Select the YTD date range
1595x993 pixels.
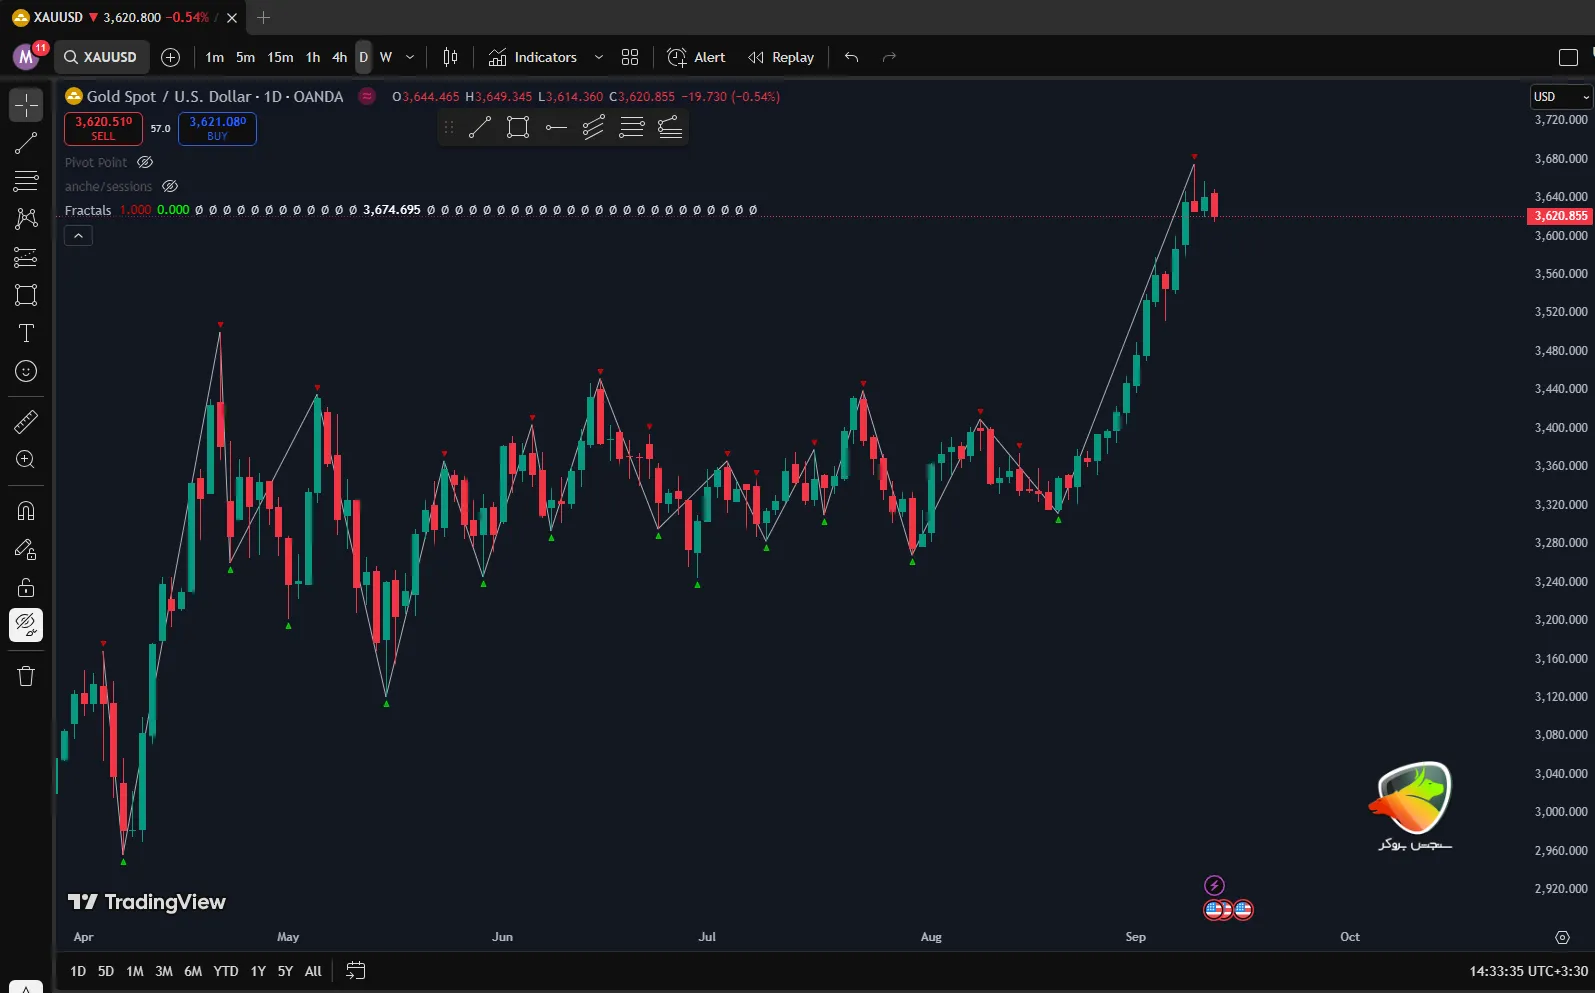click(226, 971)
